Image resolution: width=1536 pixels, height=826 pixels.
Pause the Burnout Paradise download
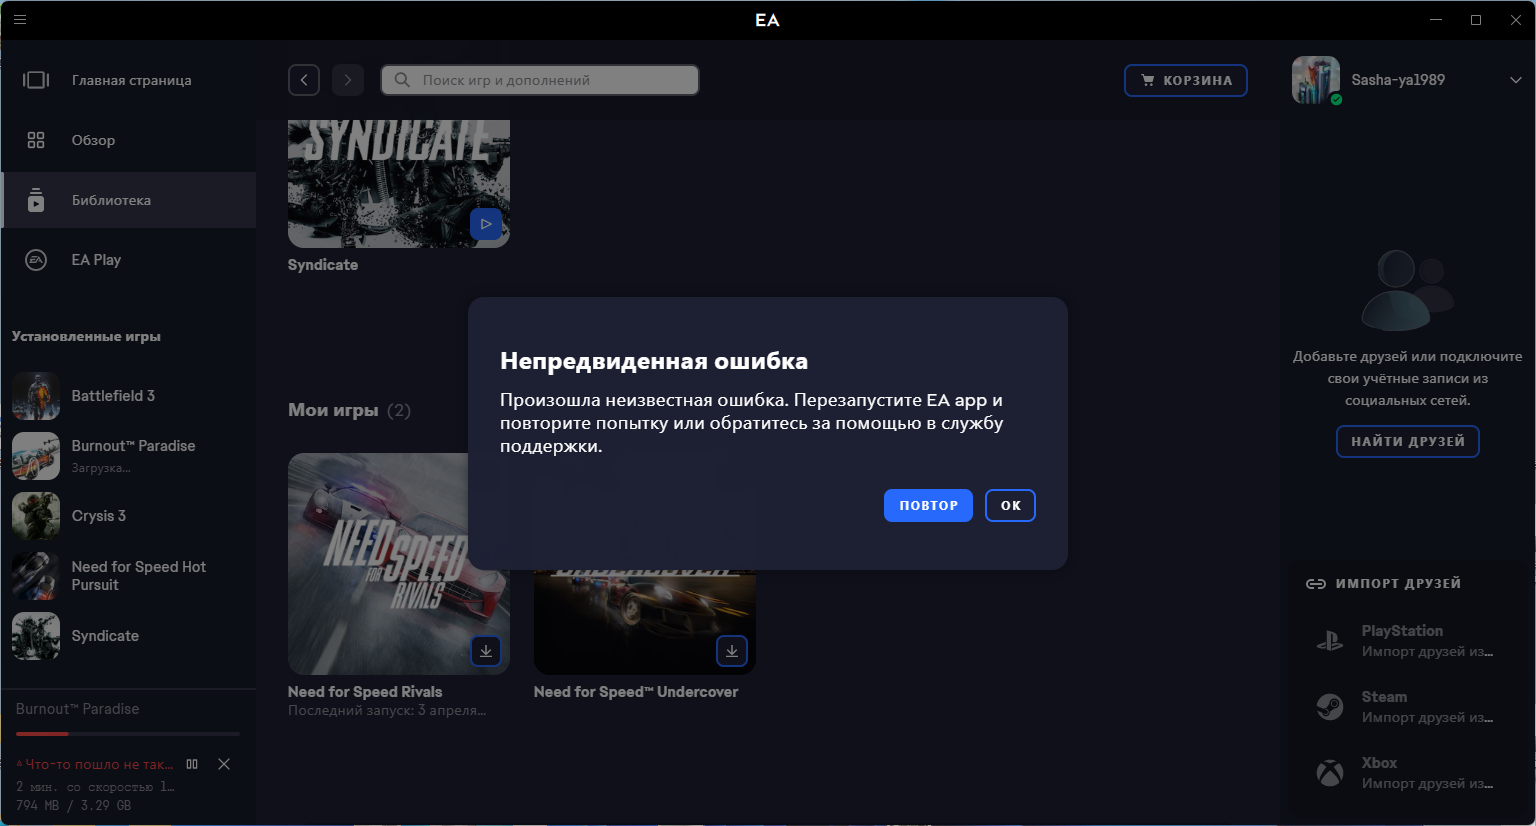coord(192,764)
